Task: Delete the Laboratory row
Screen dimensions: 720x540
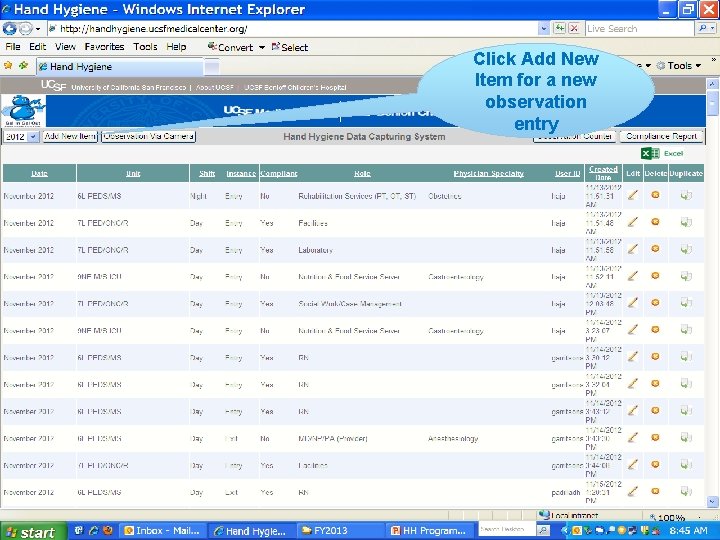Action: 655,248
